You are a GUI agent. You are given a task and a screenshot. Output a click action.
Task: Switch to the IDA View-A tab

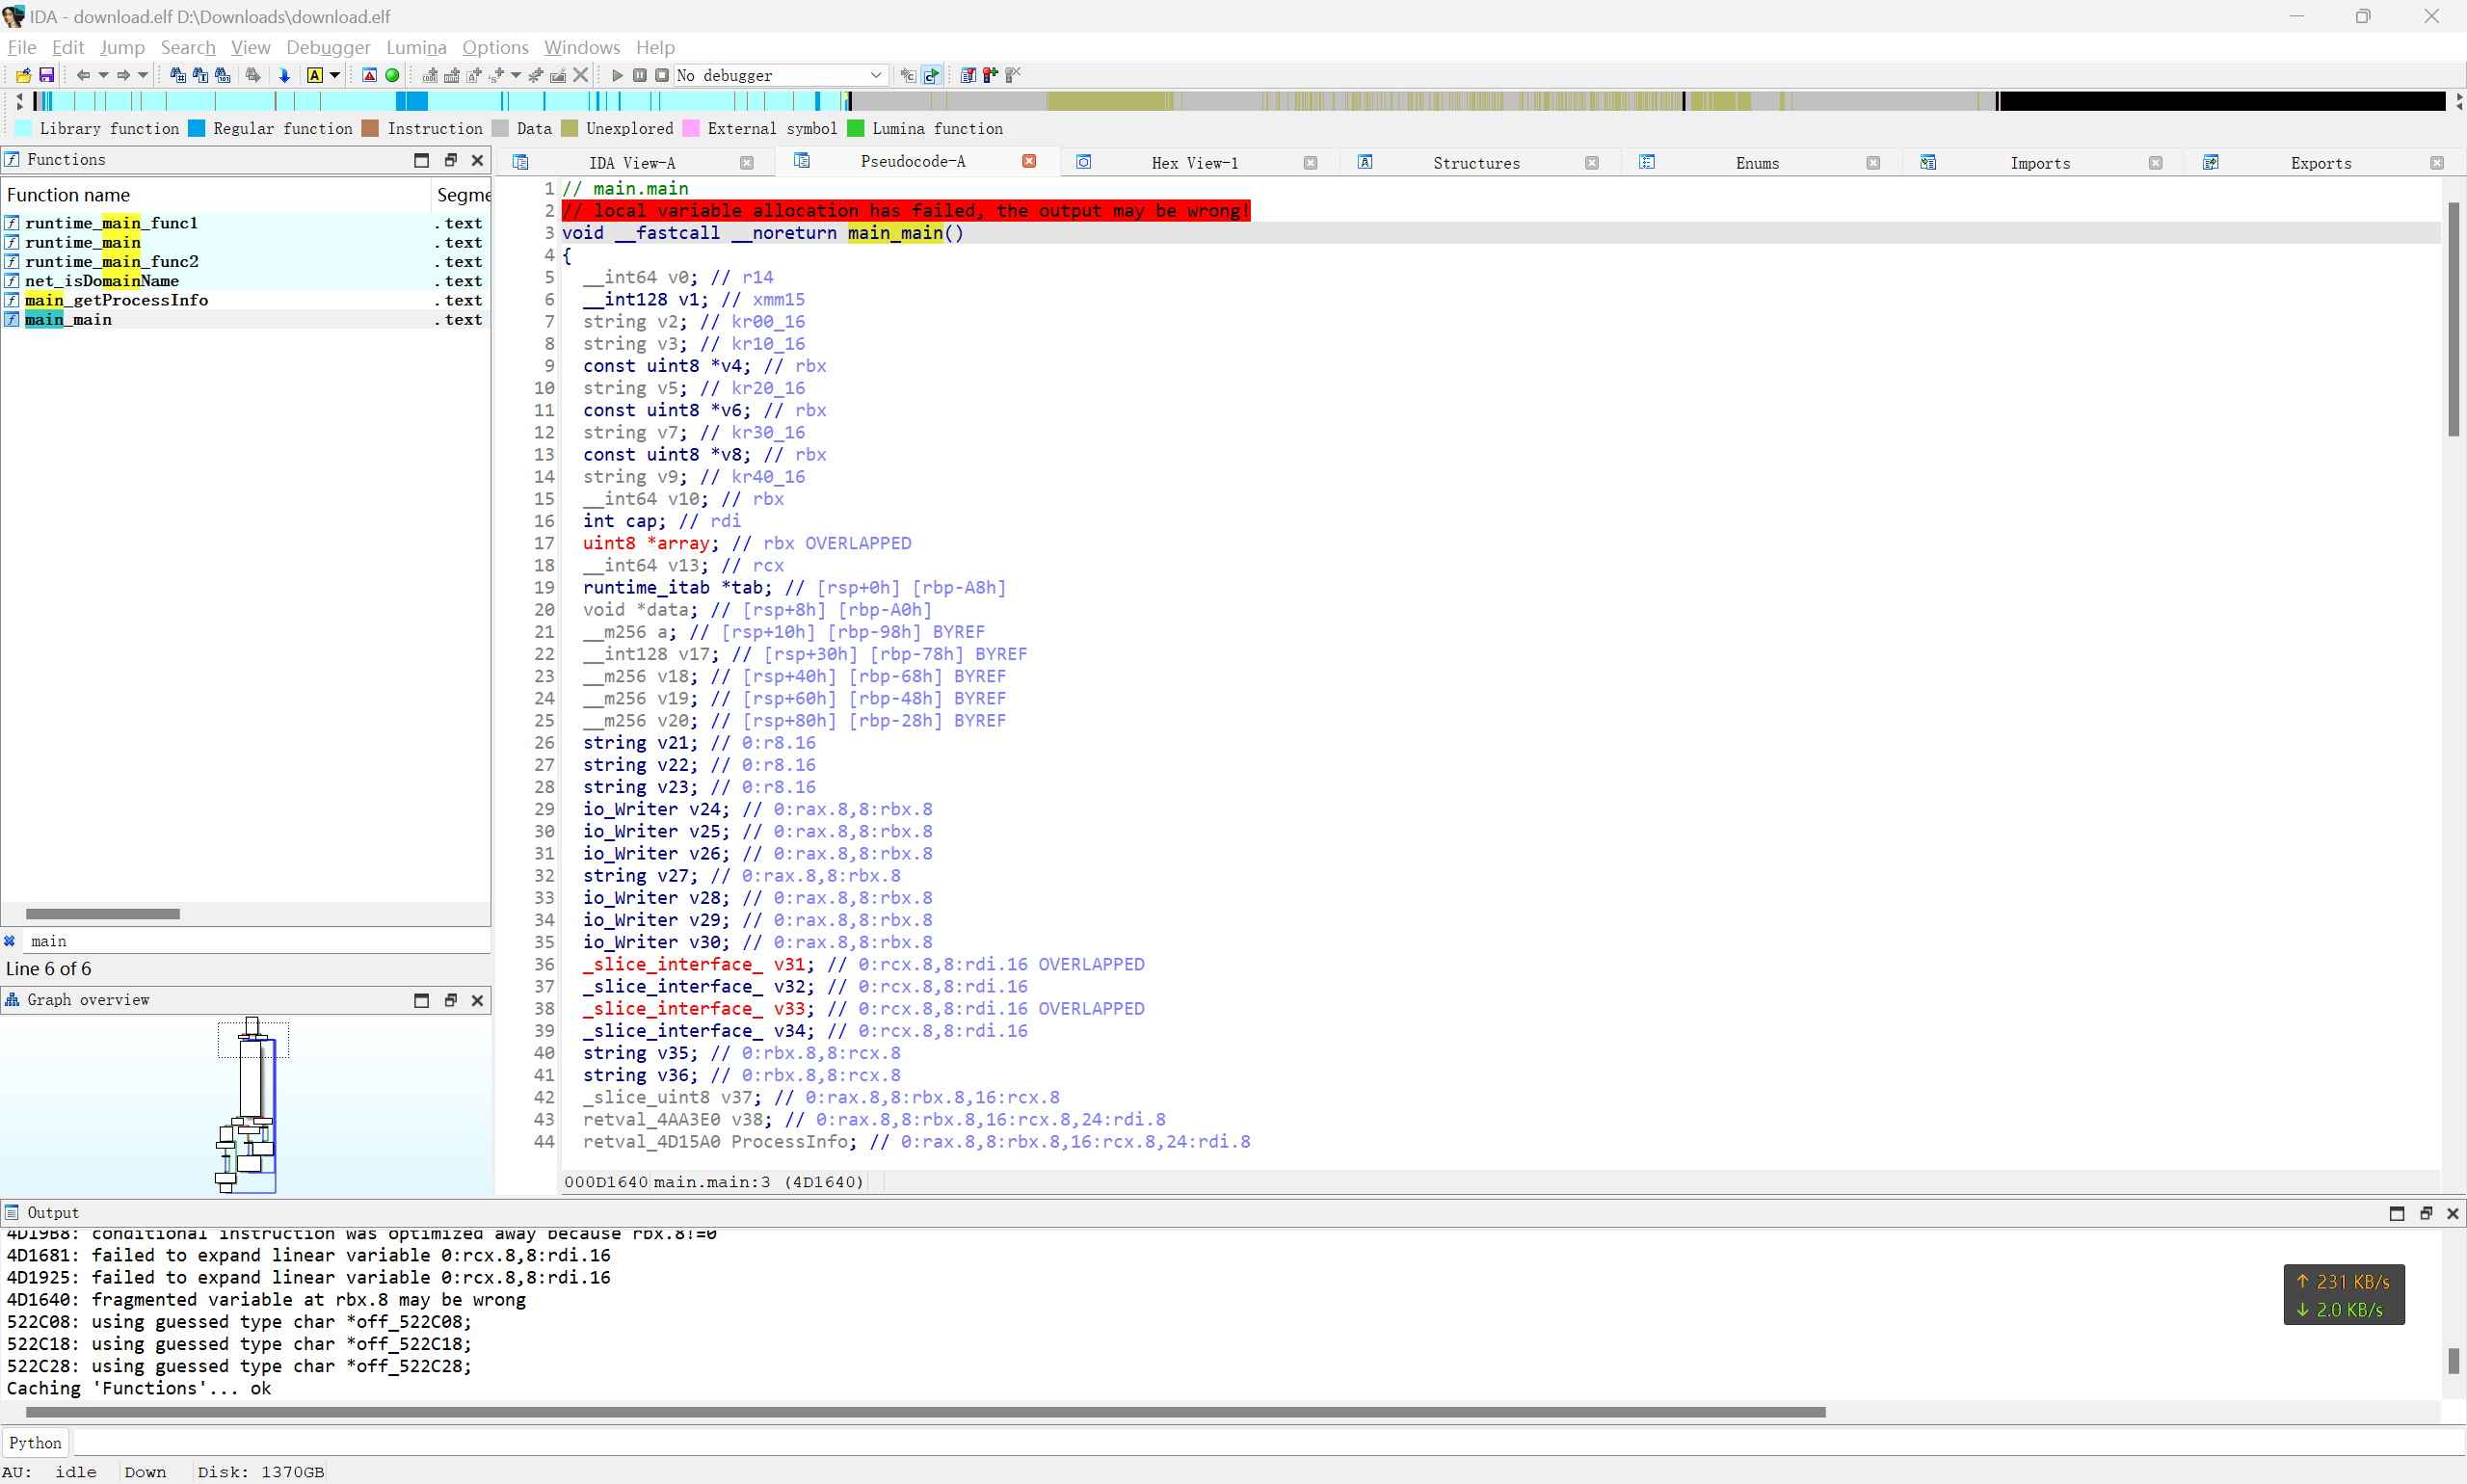(632, 163)
